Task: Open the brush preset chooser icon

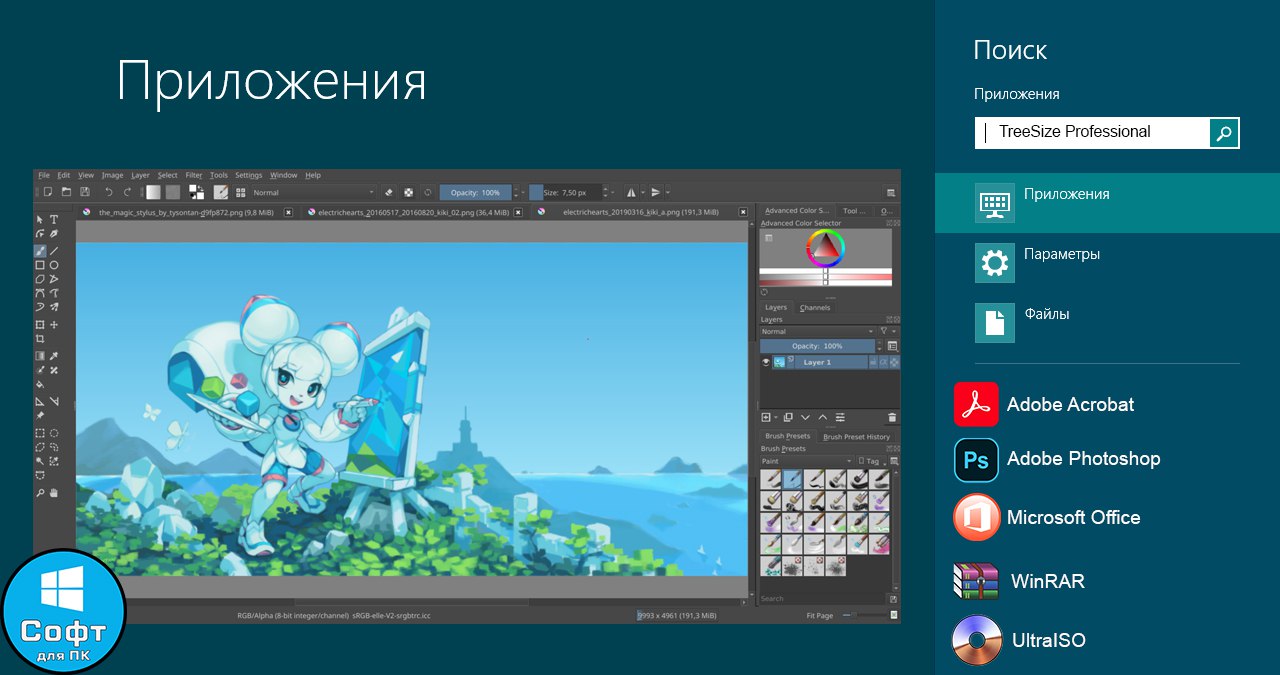Action: tap(241, 192)
